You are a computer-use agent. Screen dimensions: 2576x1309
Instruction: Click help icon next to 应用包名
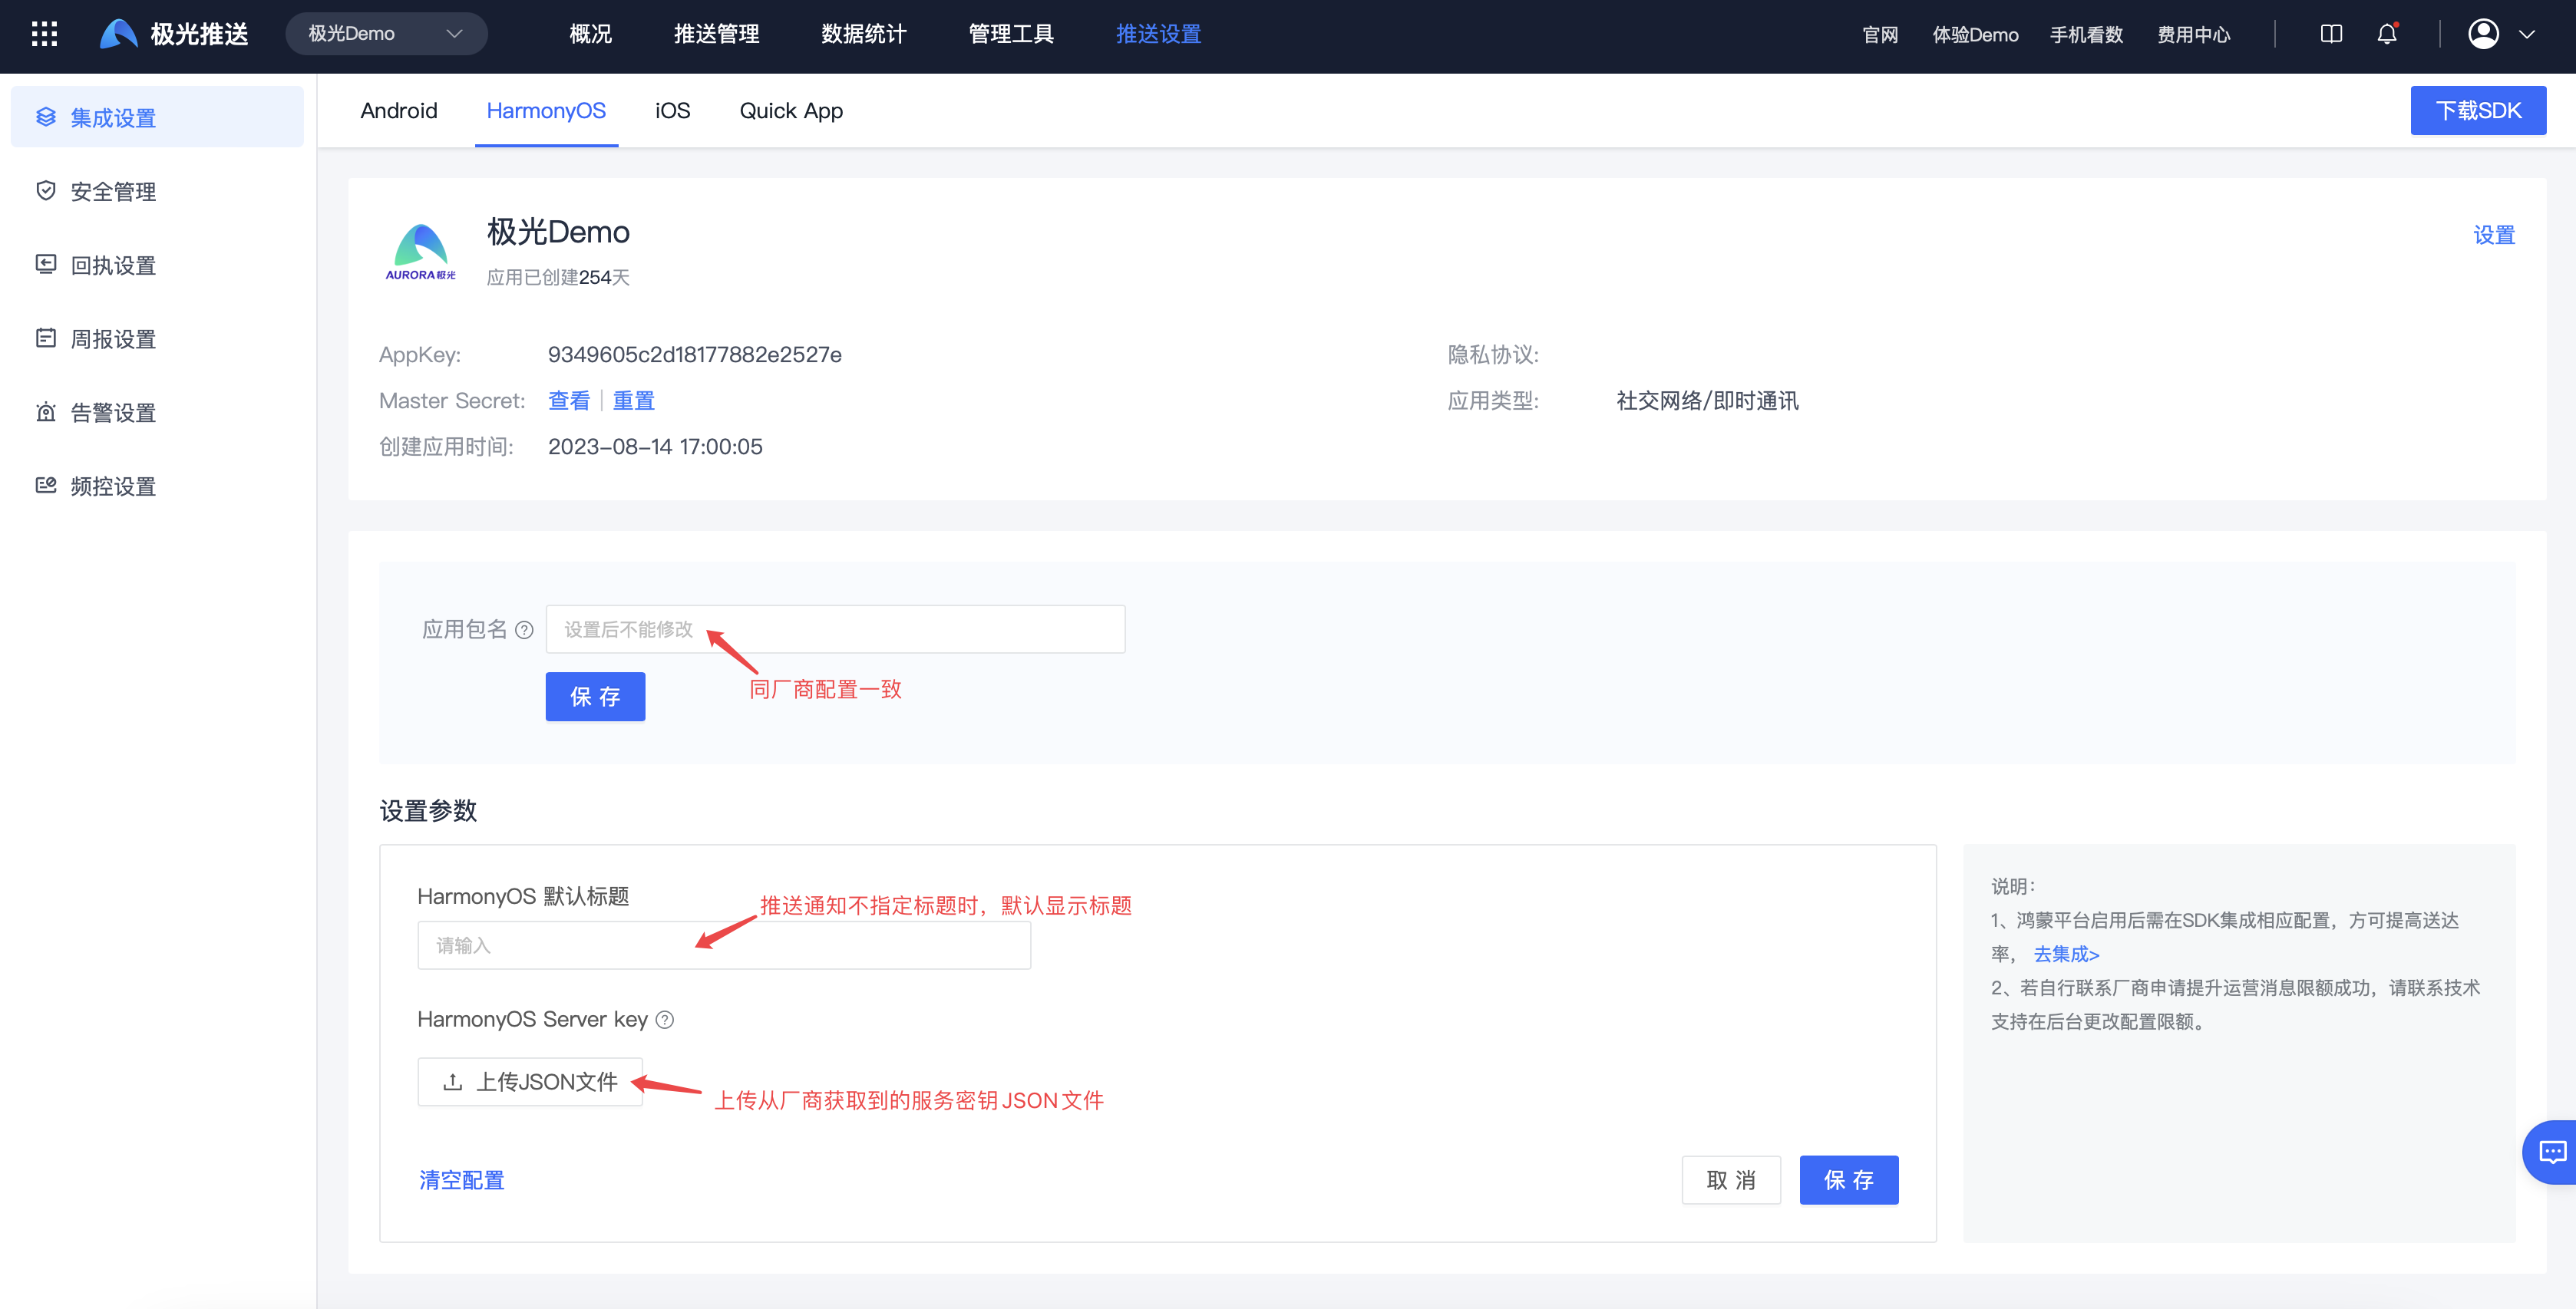[524, 630]
